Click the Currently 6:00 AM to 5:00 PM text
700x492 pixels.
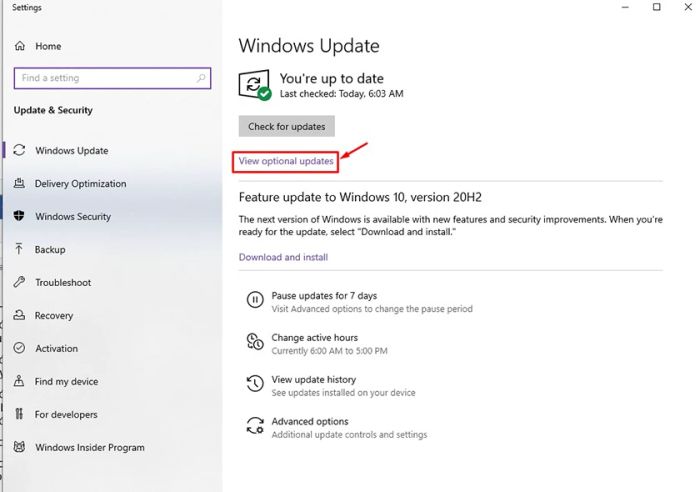329,351
